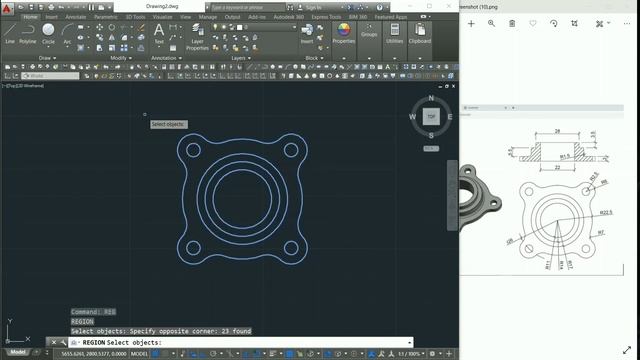Click the add plus icon in Photos

tap(471, 24)
